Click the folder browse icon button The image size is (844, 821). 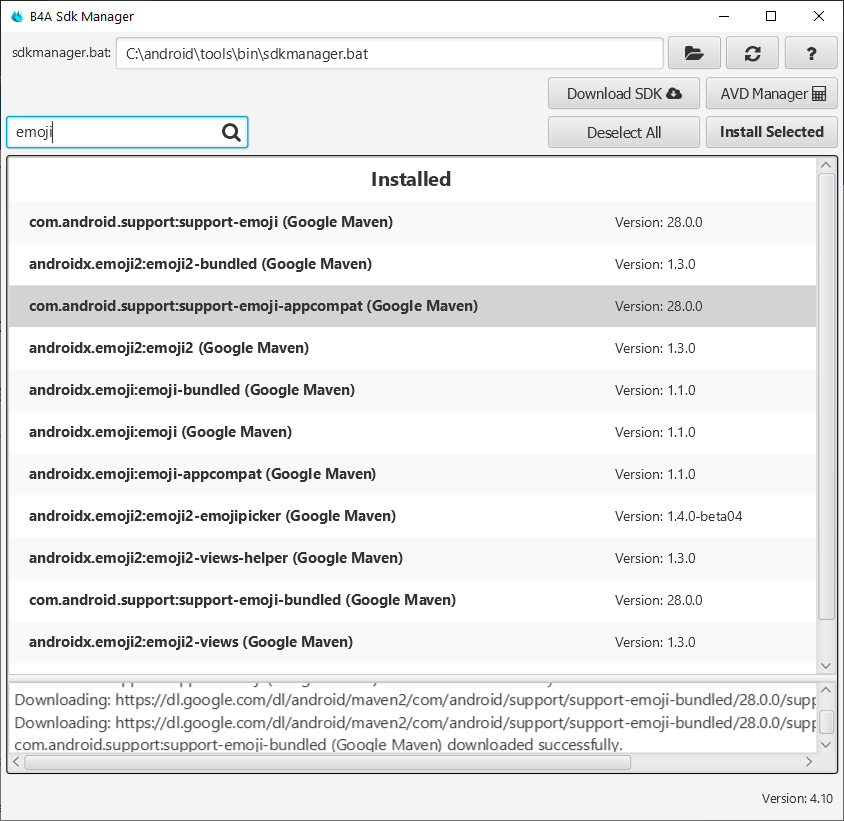[694, 54]
